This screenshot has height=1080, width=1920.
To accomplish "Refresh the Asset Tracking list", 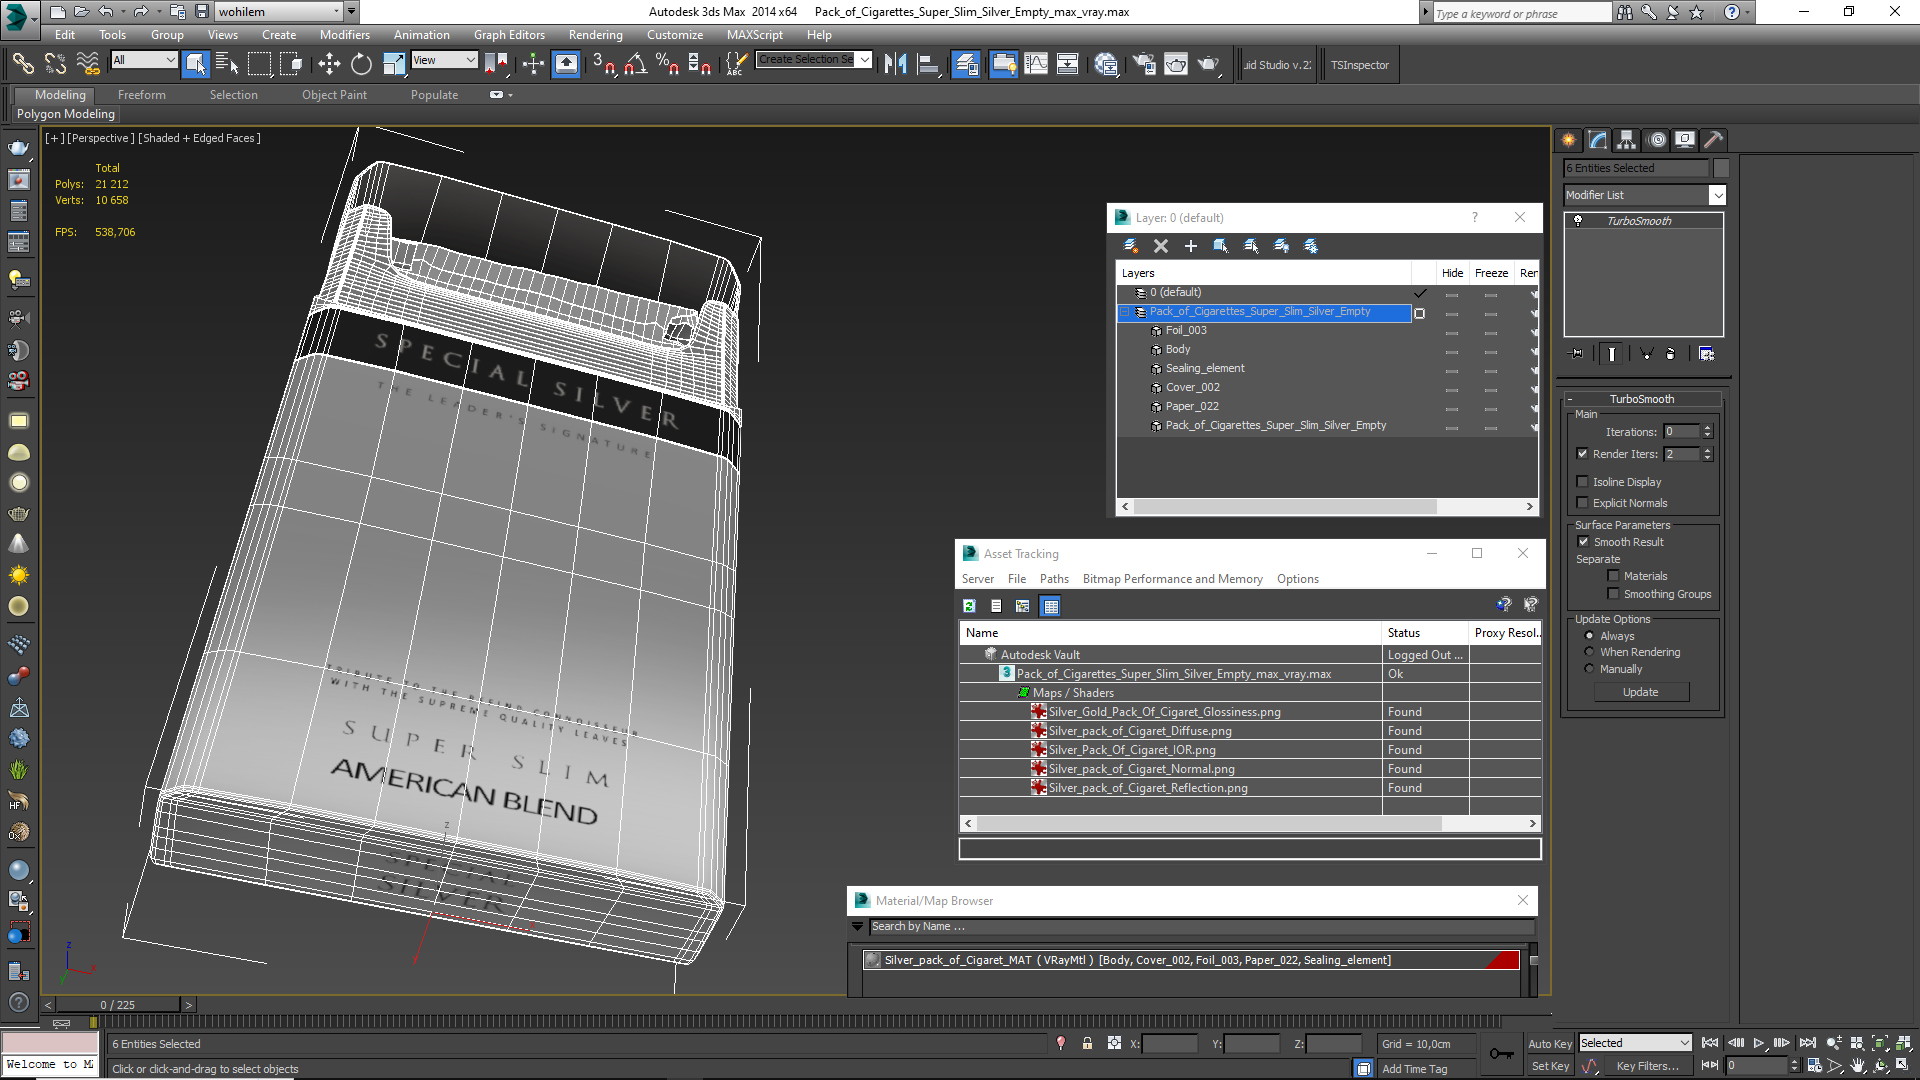I will (969, 606).
